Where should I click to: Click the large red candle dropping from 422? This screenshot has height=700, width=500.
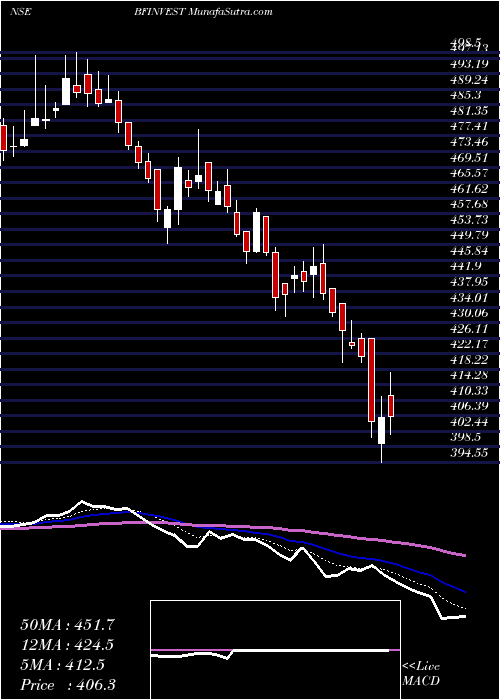click(x=371, y=380)
